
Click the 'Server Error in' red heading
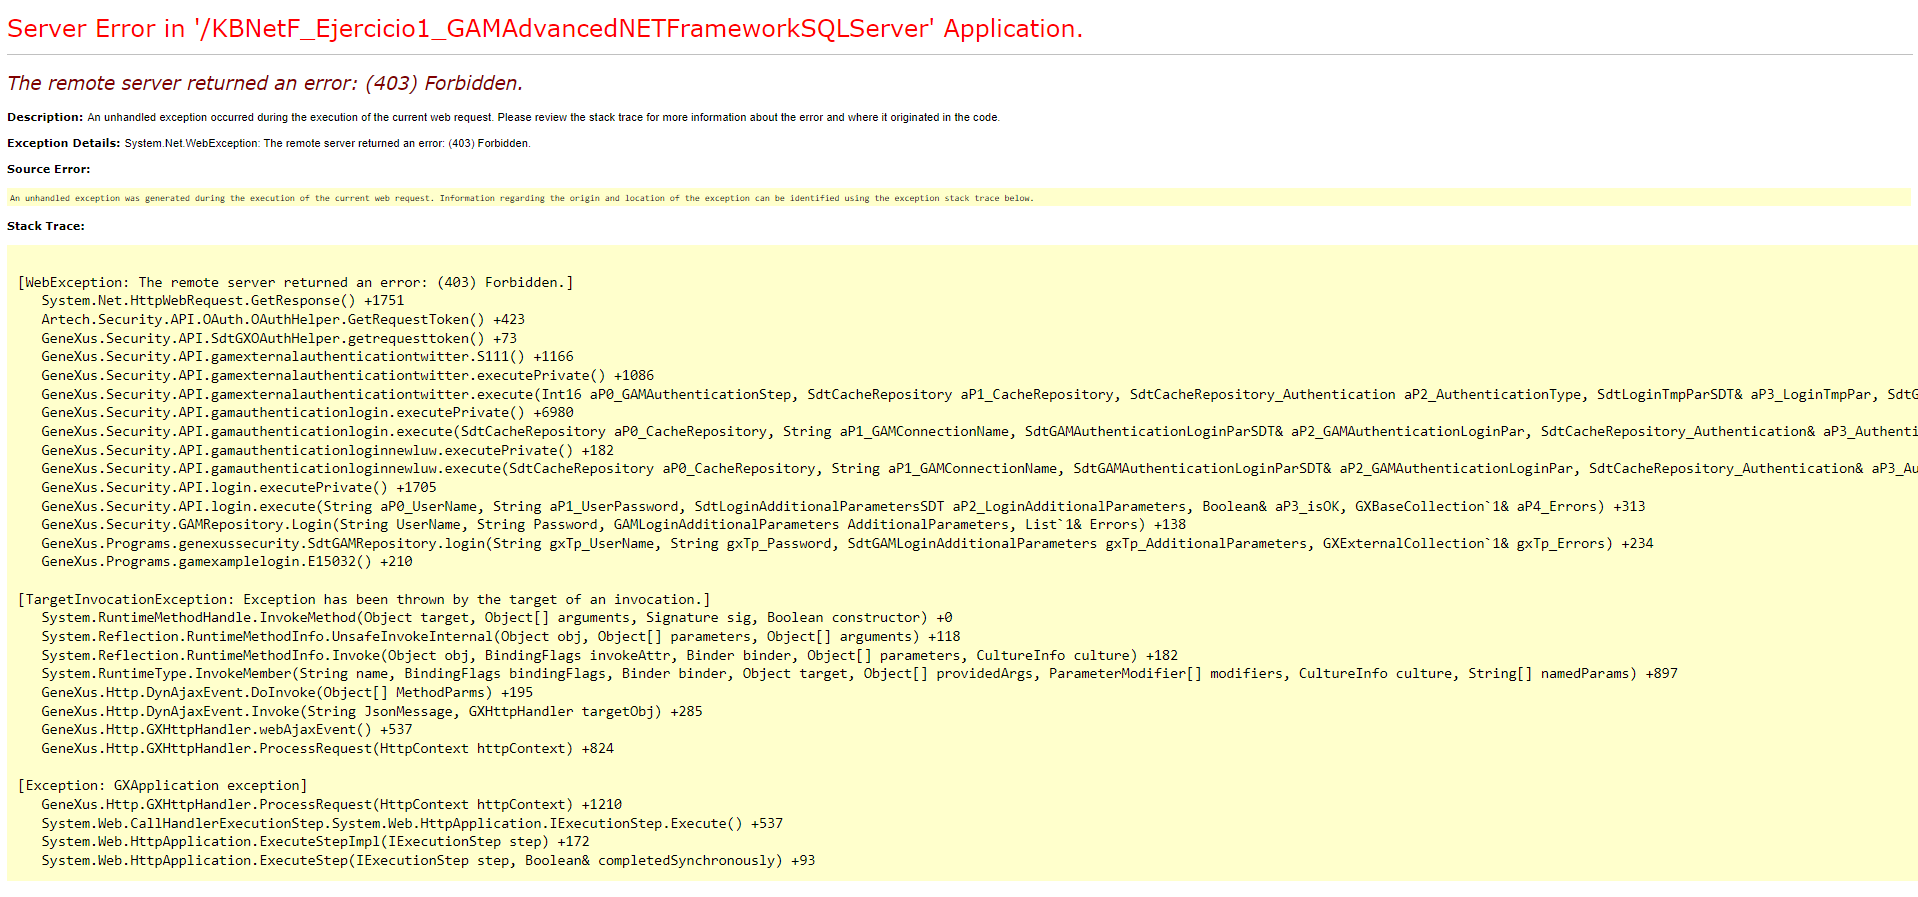[545, 29]
